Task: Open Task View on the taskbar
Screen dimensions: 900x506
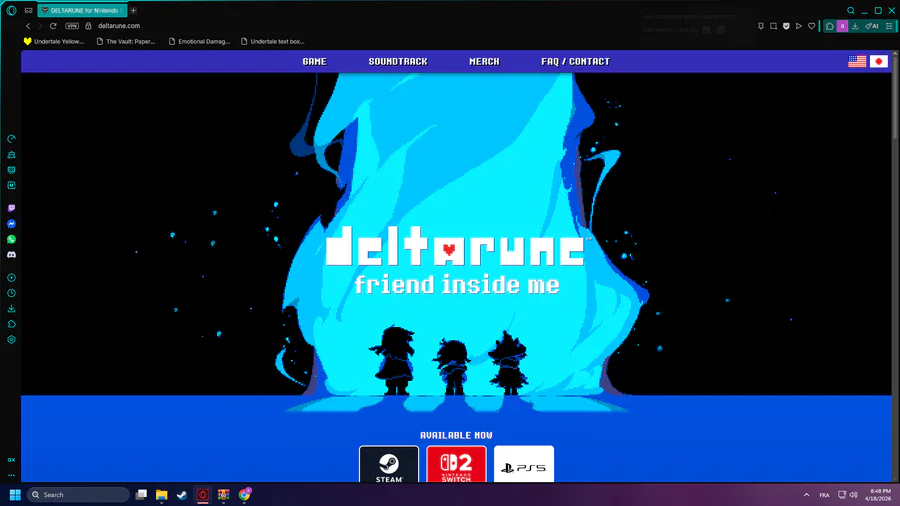Action: point(141,495)
